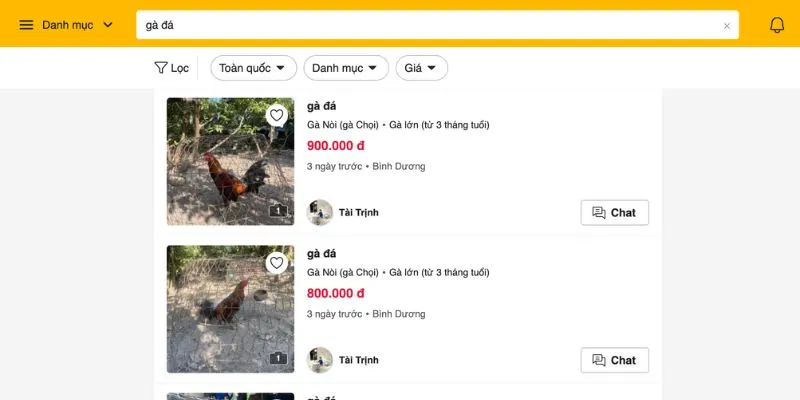Open second gà đá listing title
Viewport: 800px width, 400px height.
[322, 254]
